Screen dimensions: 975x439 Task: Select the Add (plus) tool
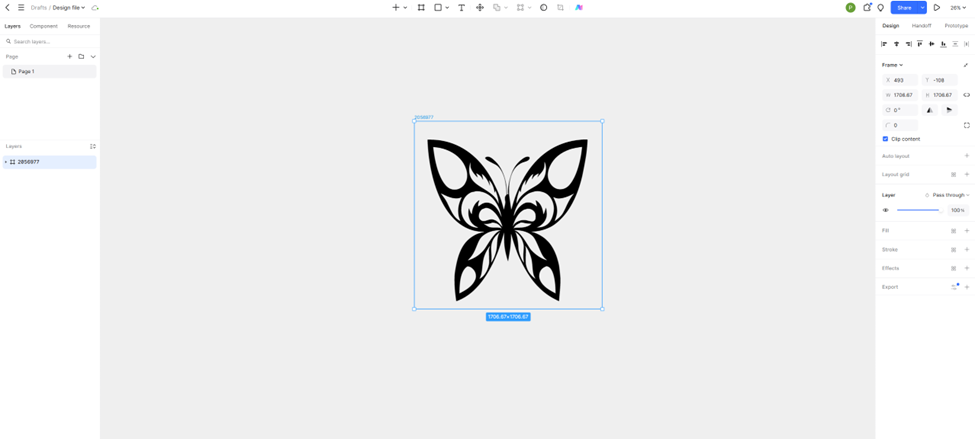pyautogui.click(x=395, y=7)
